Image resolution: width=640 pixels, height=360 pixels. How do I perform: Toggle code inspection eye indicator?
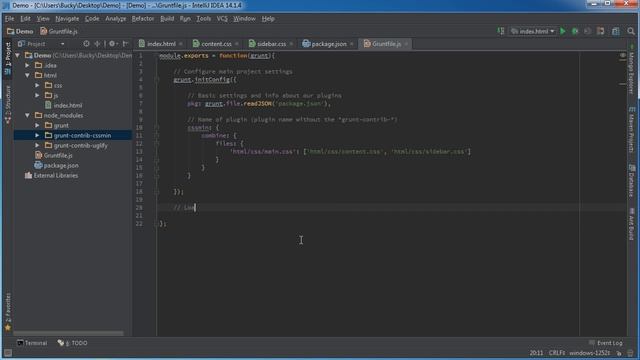(622, 55)
